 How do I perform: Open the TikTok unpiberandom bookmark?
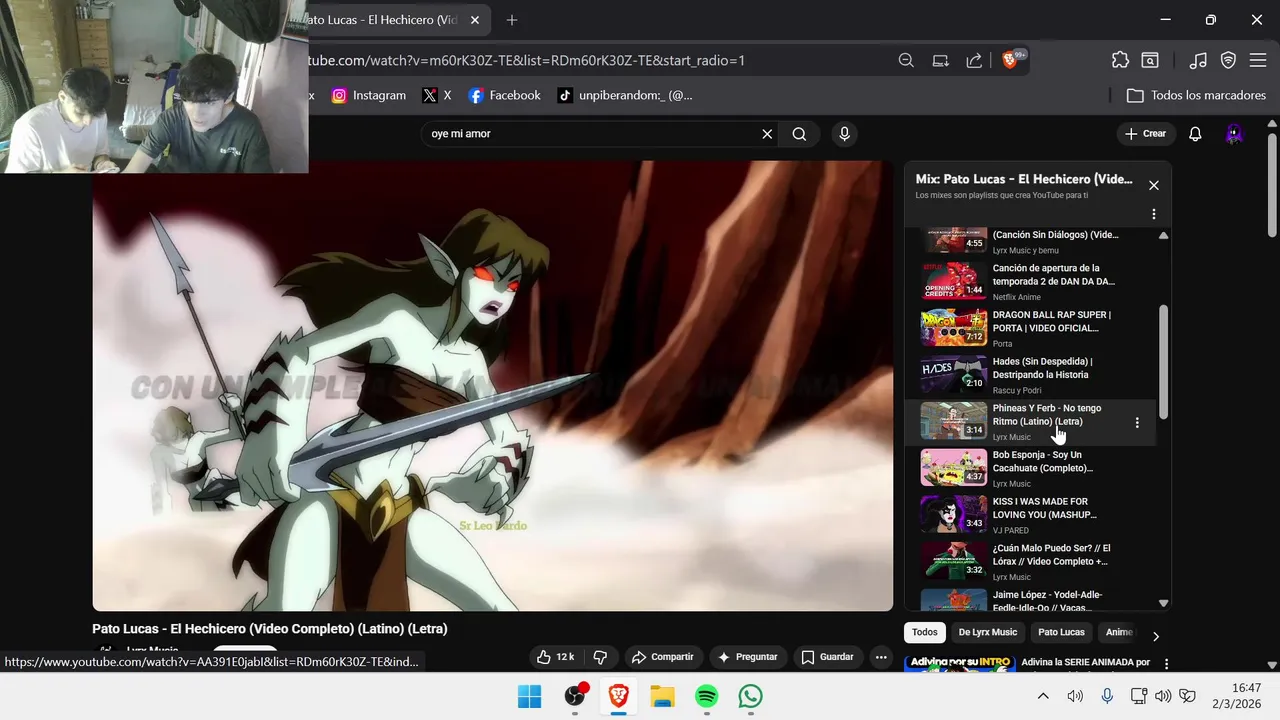pos(625,95)
